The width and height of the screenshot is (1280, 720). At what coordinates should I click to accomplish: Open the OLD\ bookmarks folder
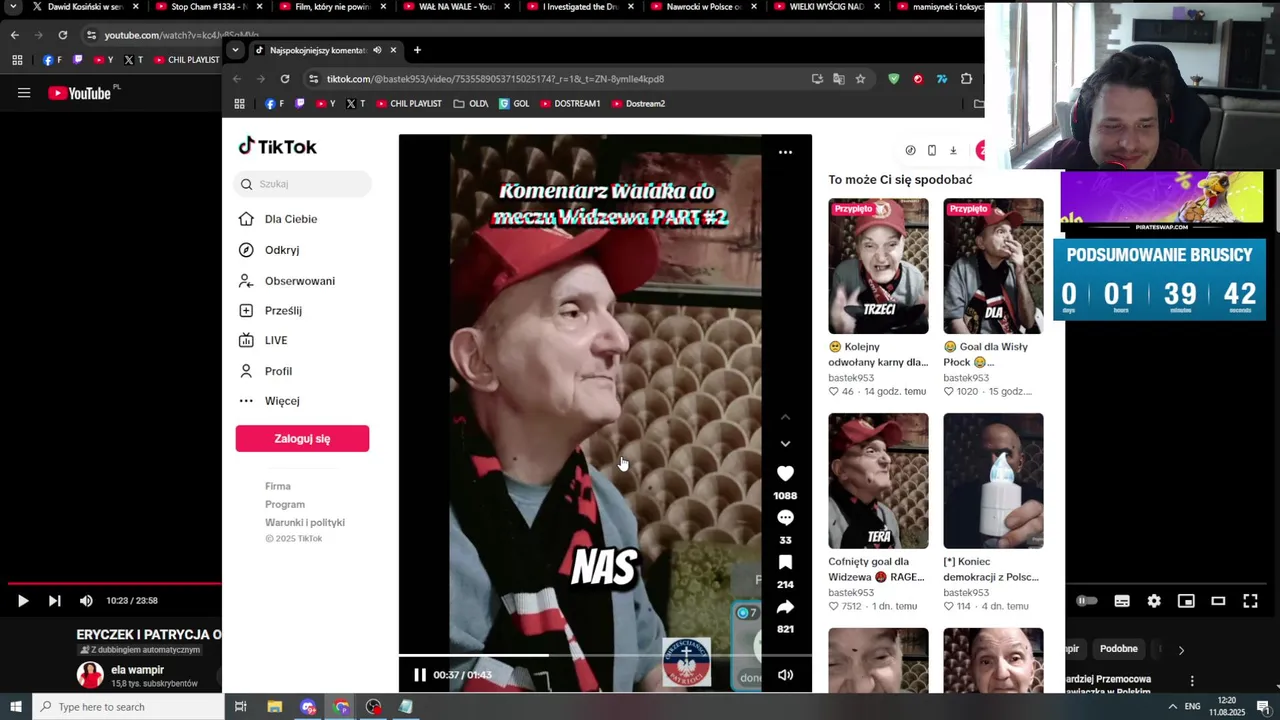pos(470,104)
